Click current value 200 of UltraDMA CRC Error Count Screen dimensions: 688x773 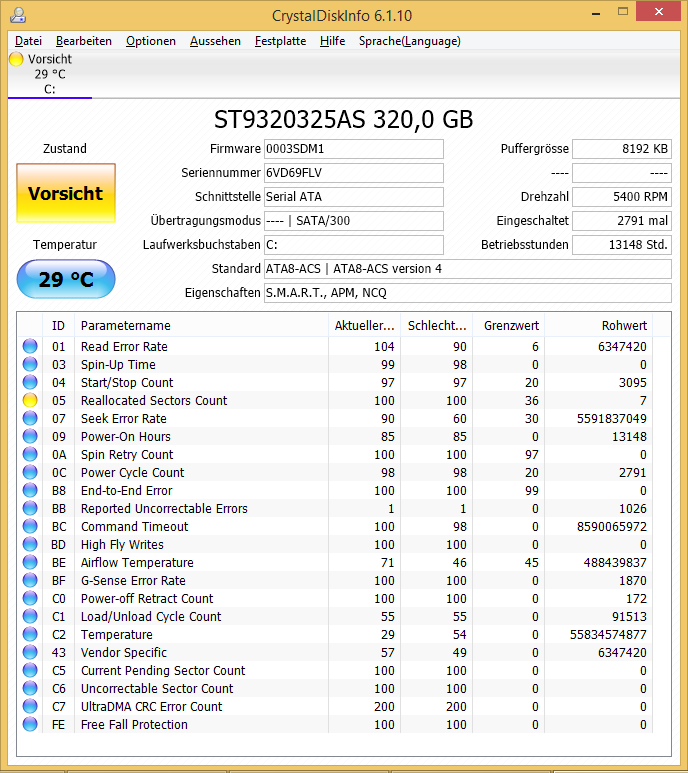pos(384,706)
